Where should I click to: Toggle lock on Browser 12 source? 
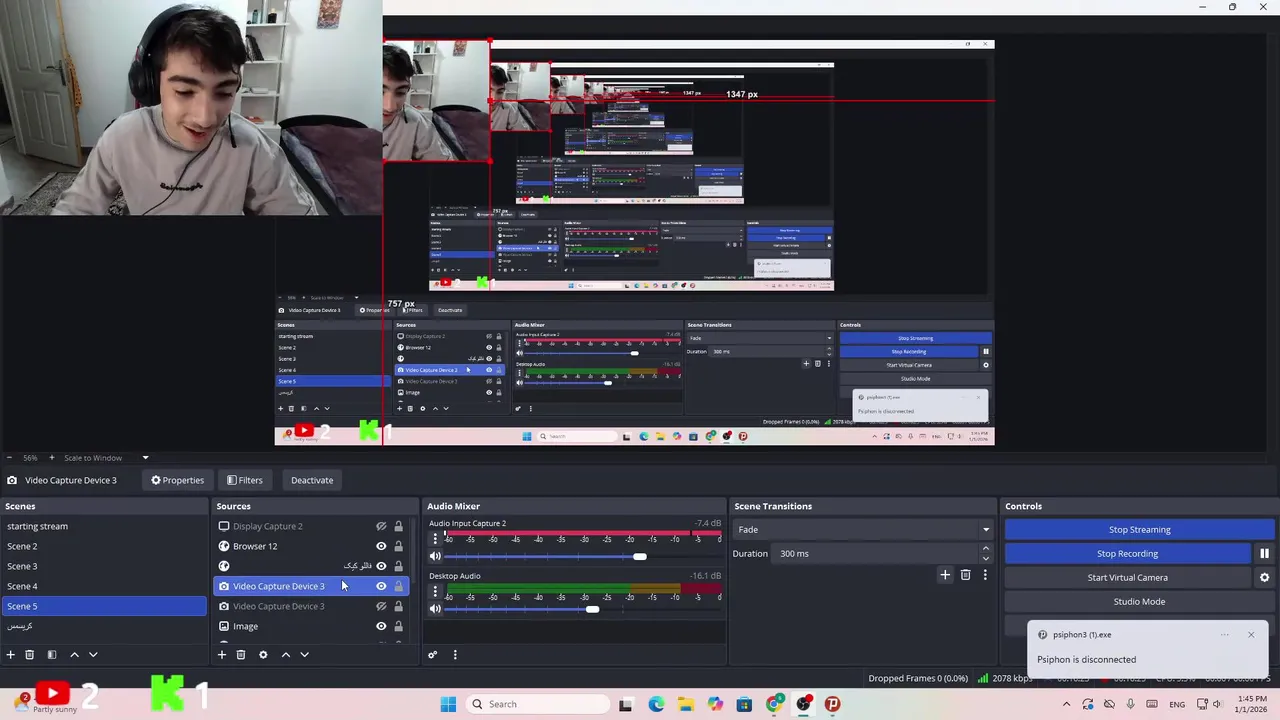[x=398, y=546]
